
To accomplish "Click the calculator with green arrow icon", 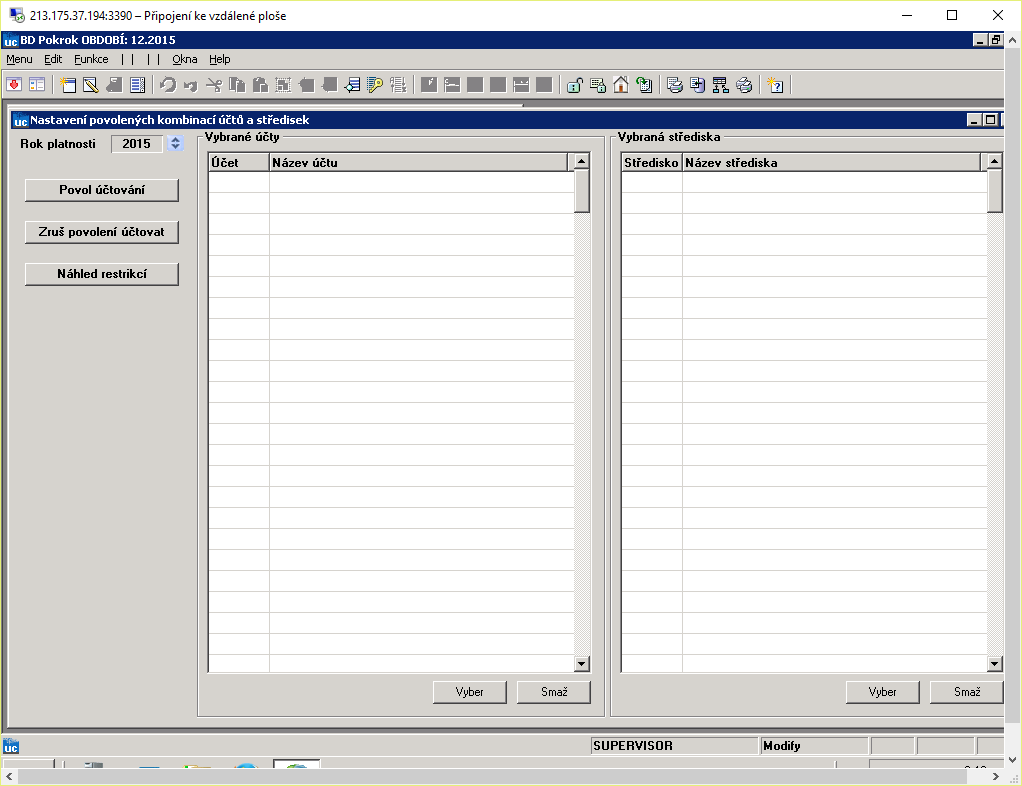I will [x=644, y=85].
